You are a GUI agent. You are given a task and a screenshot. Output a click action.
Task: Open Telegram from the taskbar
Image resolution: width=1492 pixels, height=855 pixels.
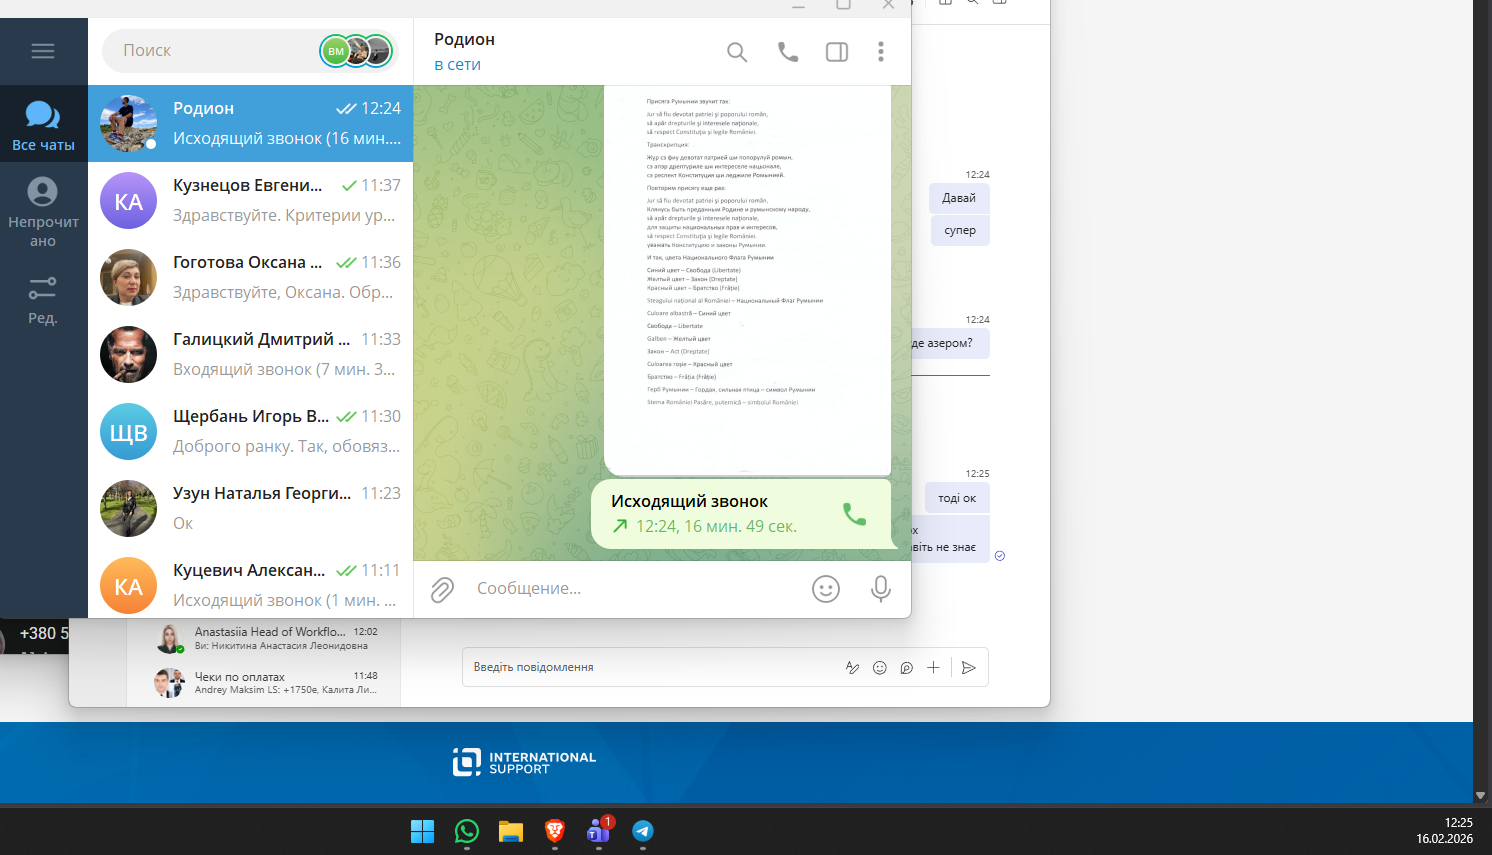[643, 831]
